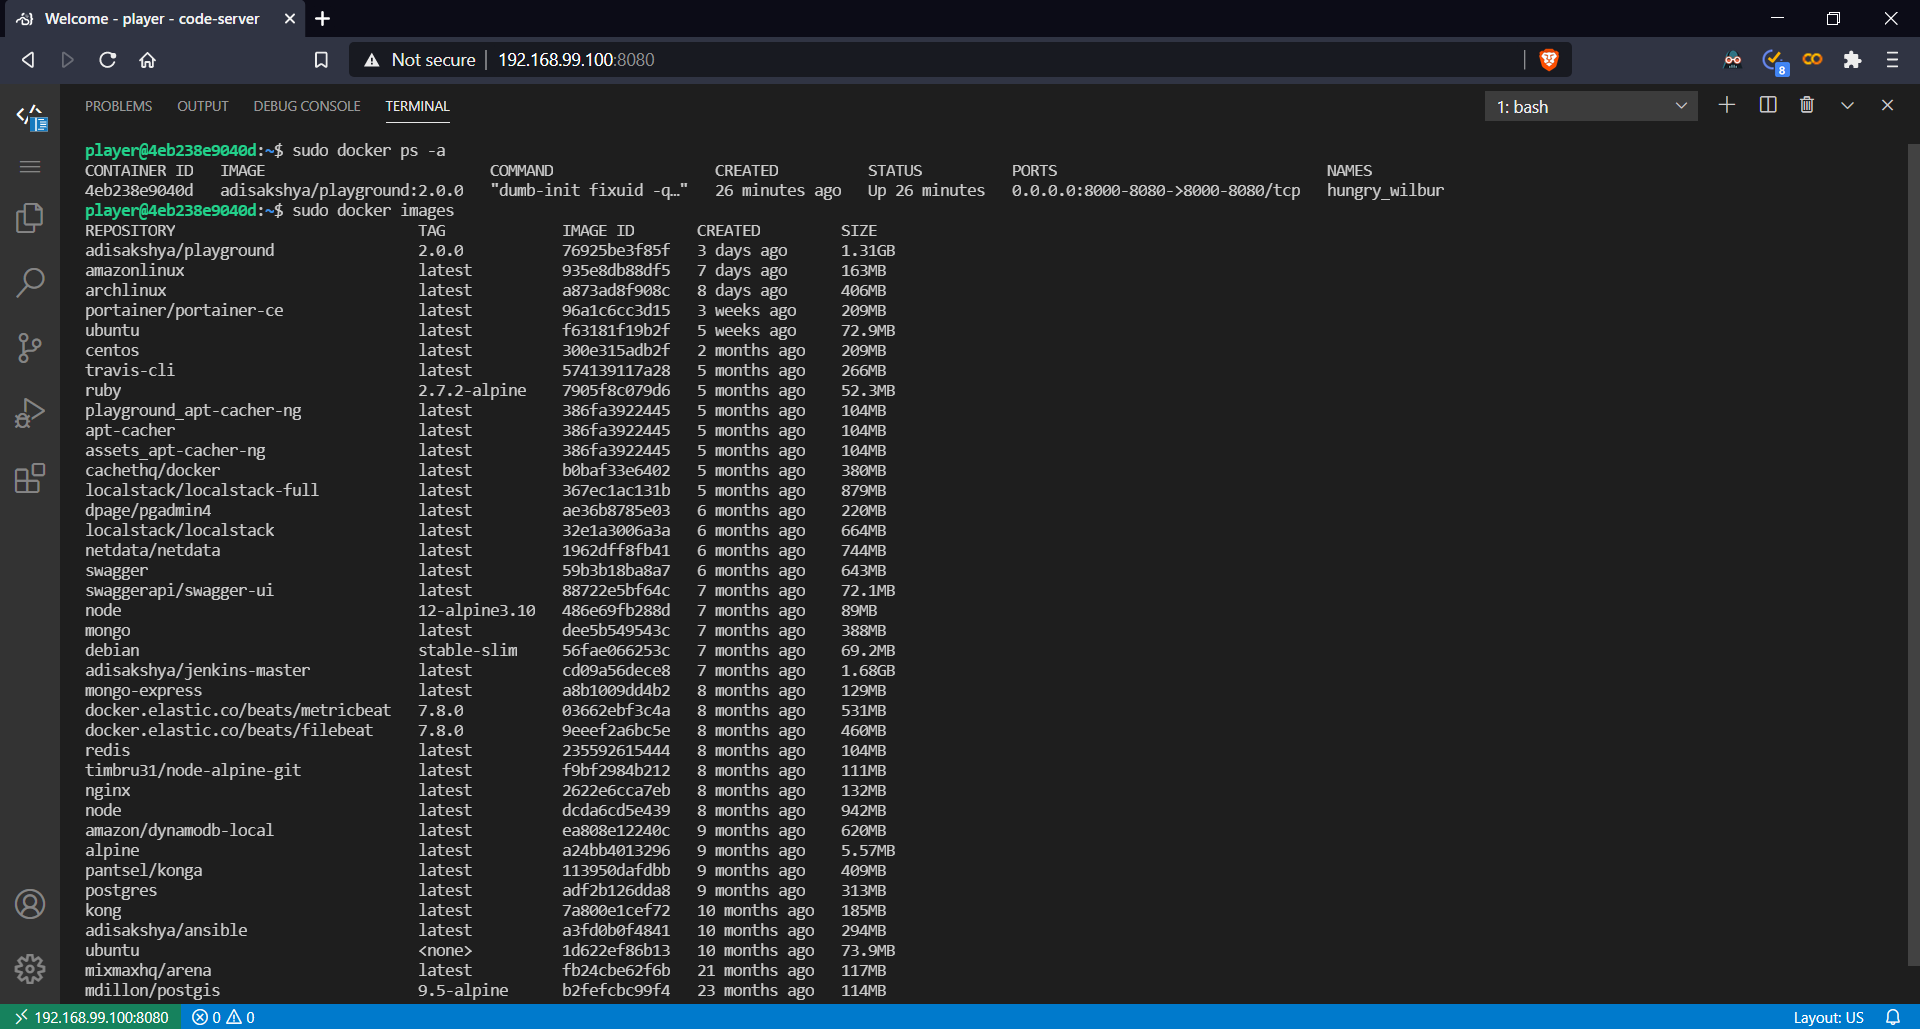
Task: Open the remote connection icon in the sidebar
Action: point(30,117)
